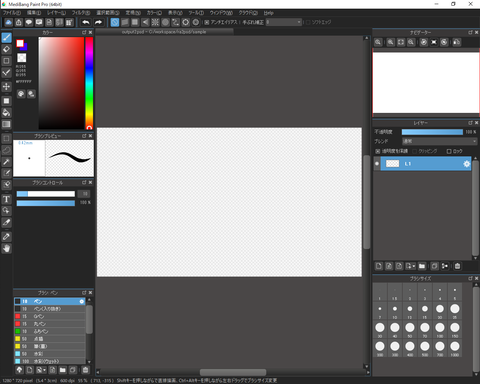This screenshot has height=384, width=480.
Task: Toggle visibility of layer L1
Action: pyautogui.click(x=377, y=164)
